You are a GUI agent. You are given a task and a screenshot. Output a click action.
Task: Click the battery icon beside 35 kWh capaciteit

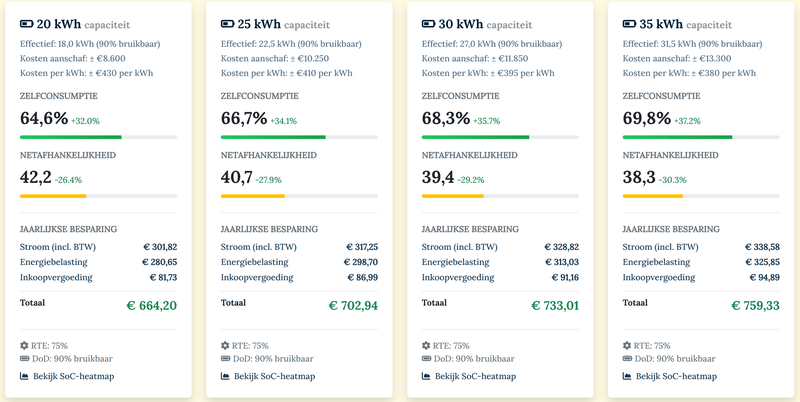pos(629,24)
